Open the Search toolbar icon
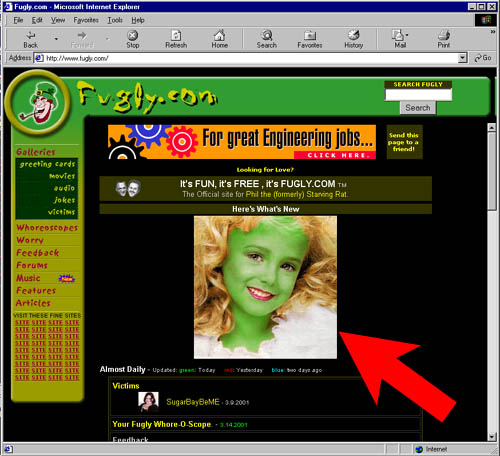This screenshot has height=456, width=500. tap(267, 35)
